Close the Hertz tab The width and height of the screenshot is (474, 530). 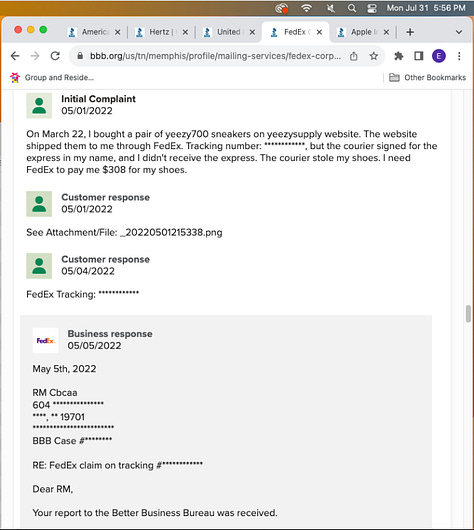tap(185, 32)
